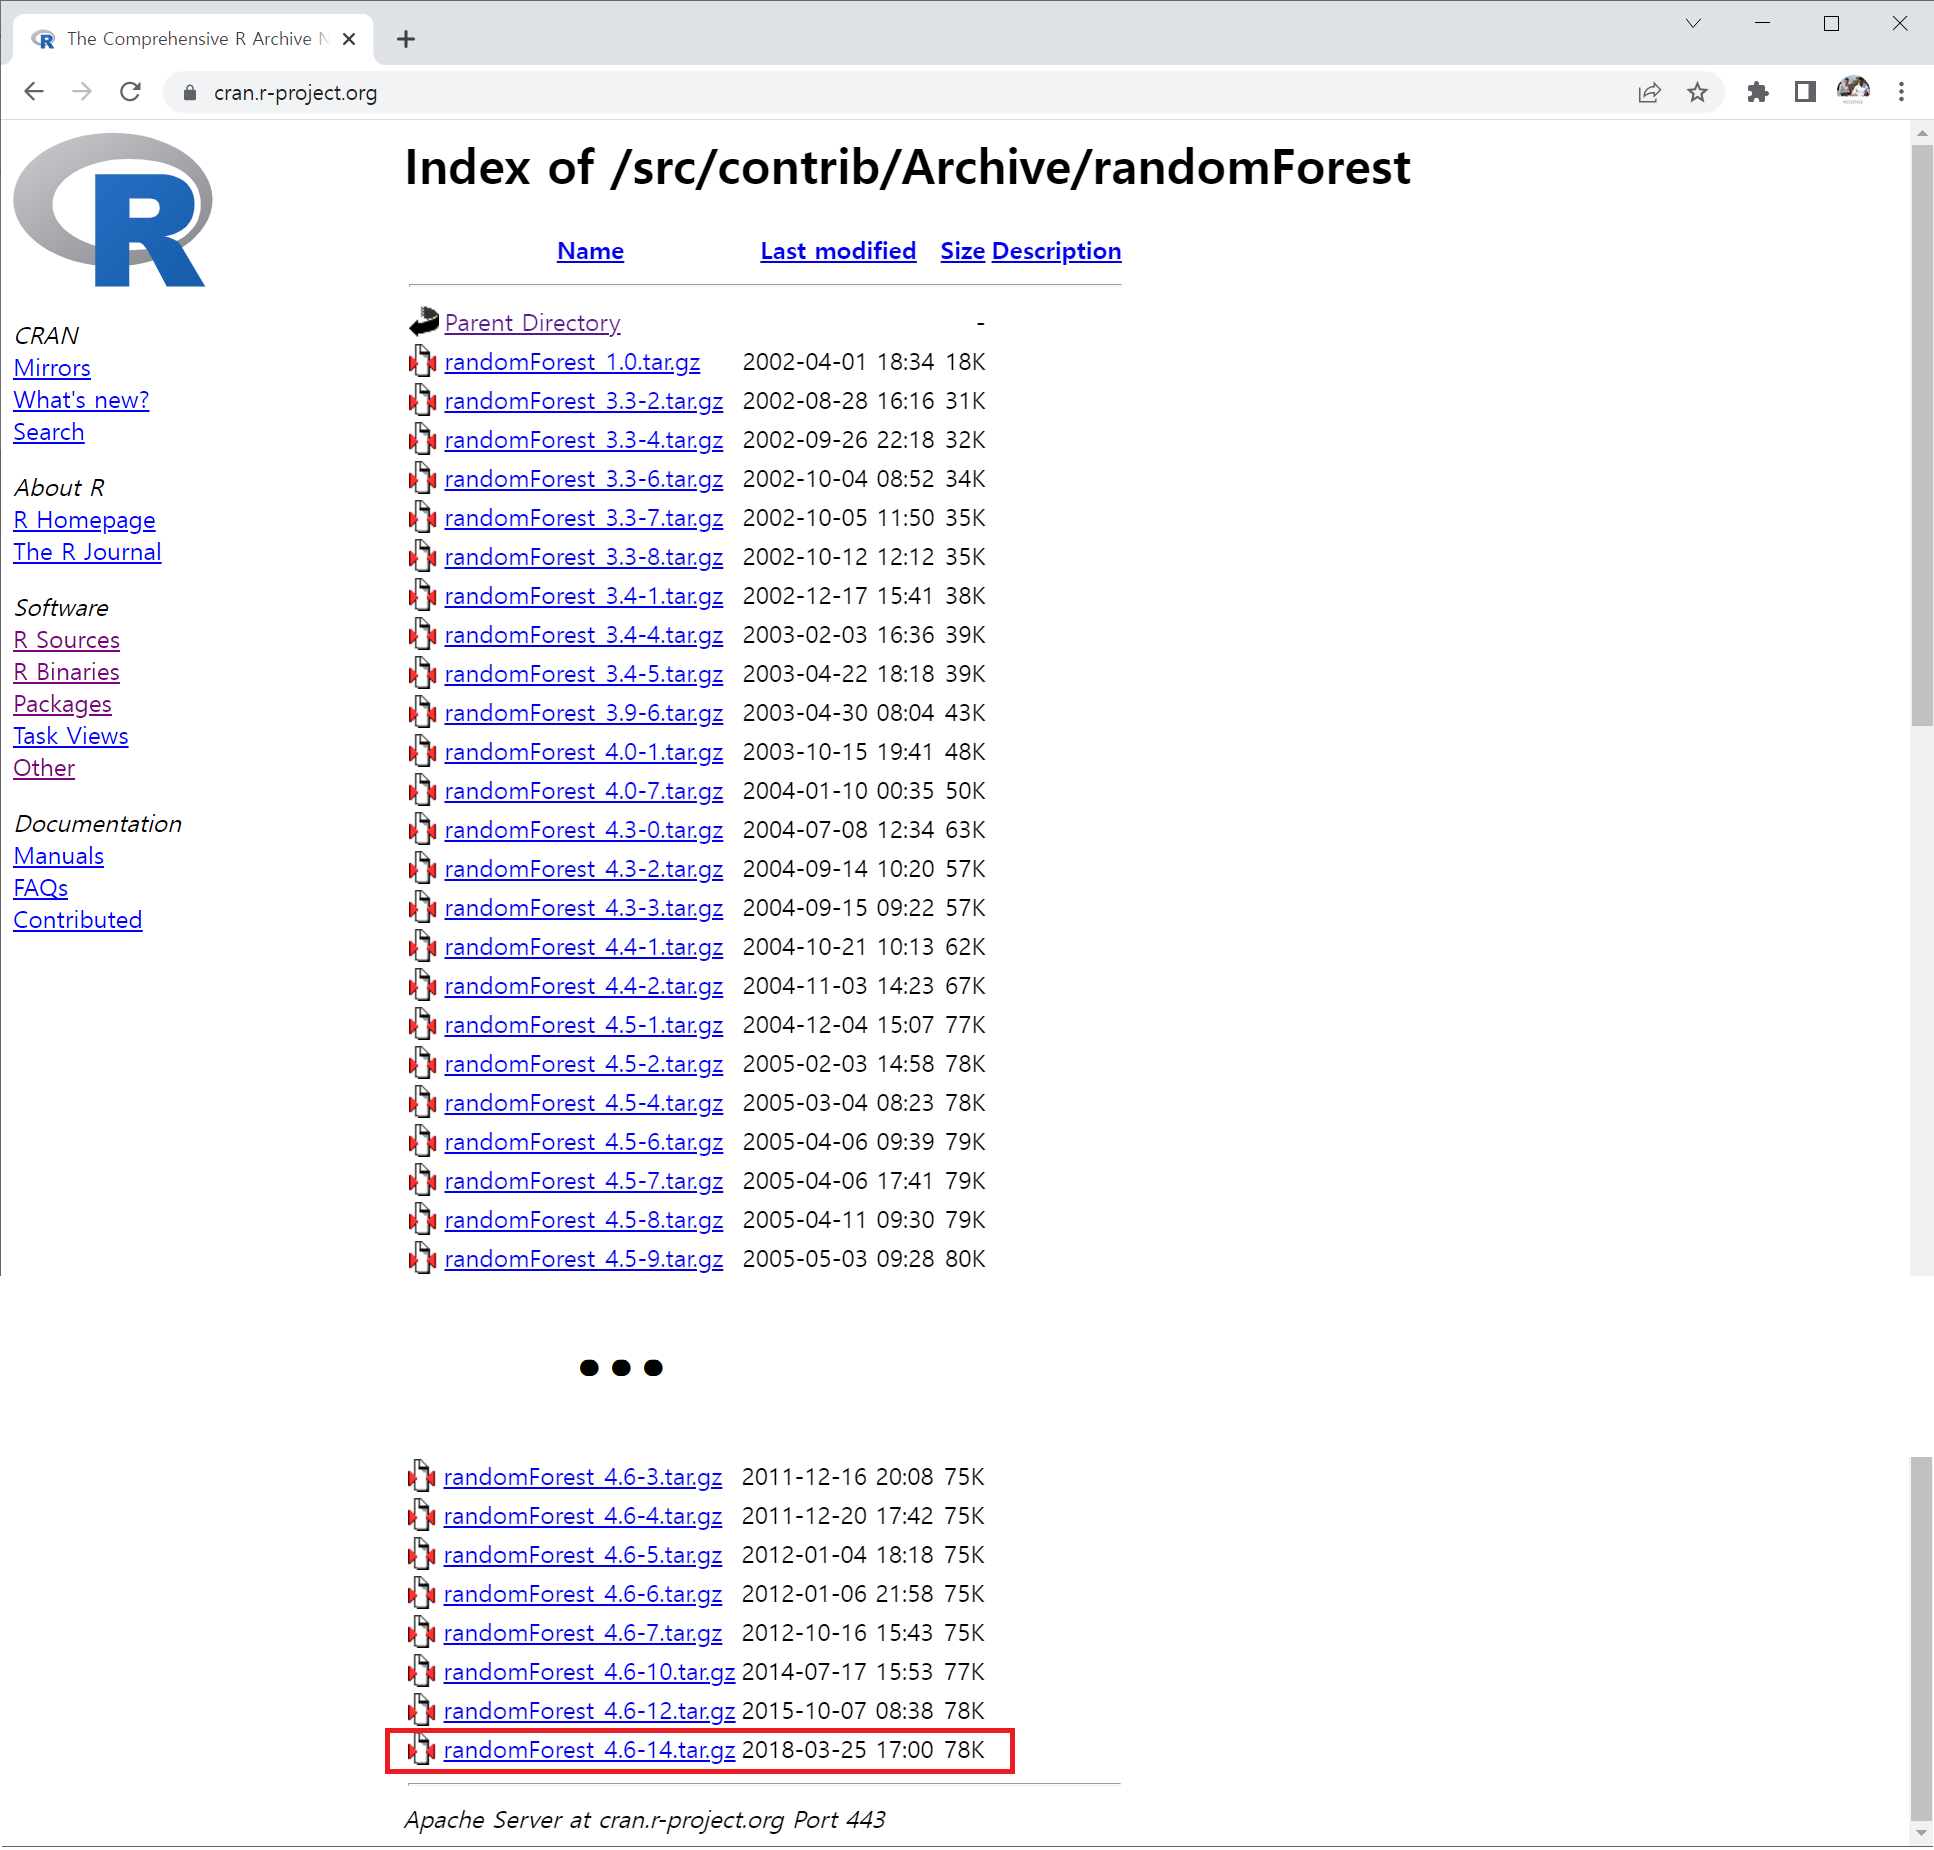The image size is (1934, 1850).
Task: Click file icon beside randomForest_4.5-6.tar.gz
Action: [423, 1141]
